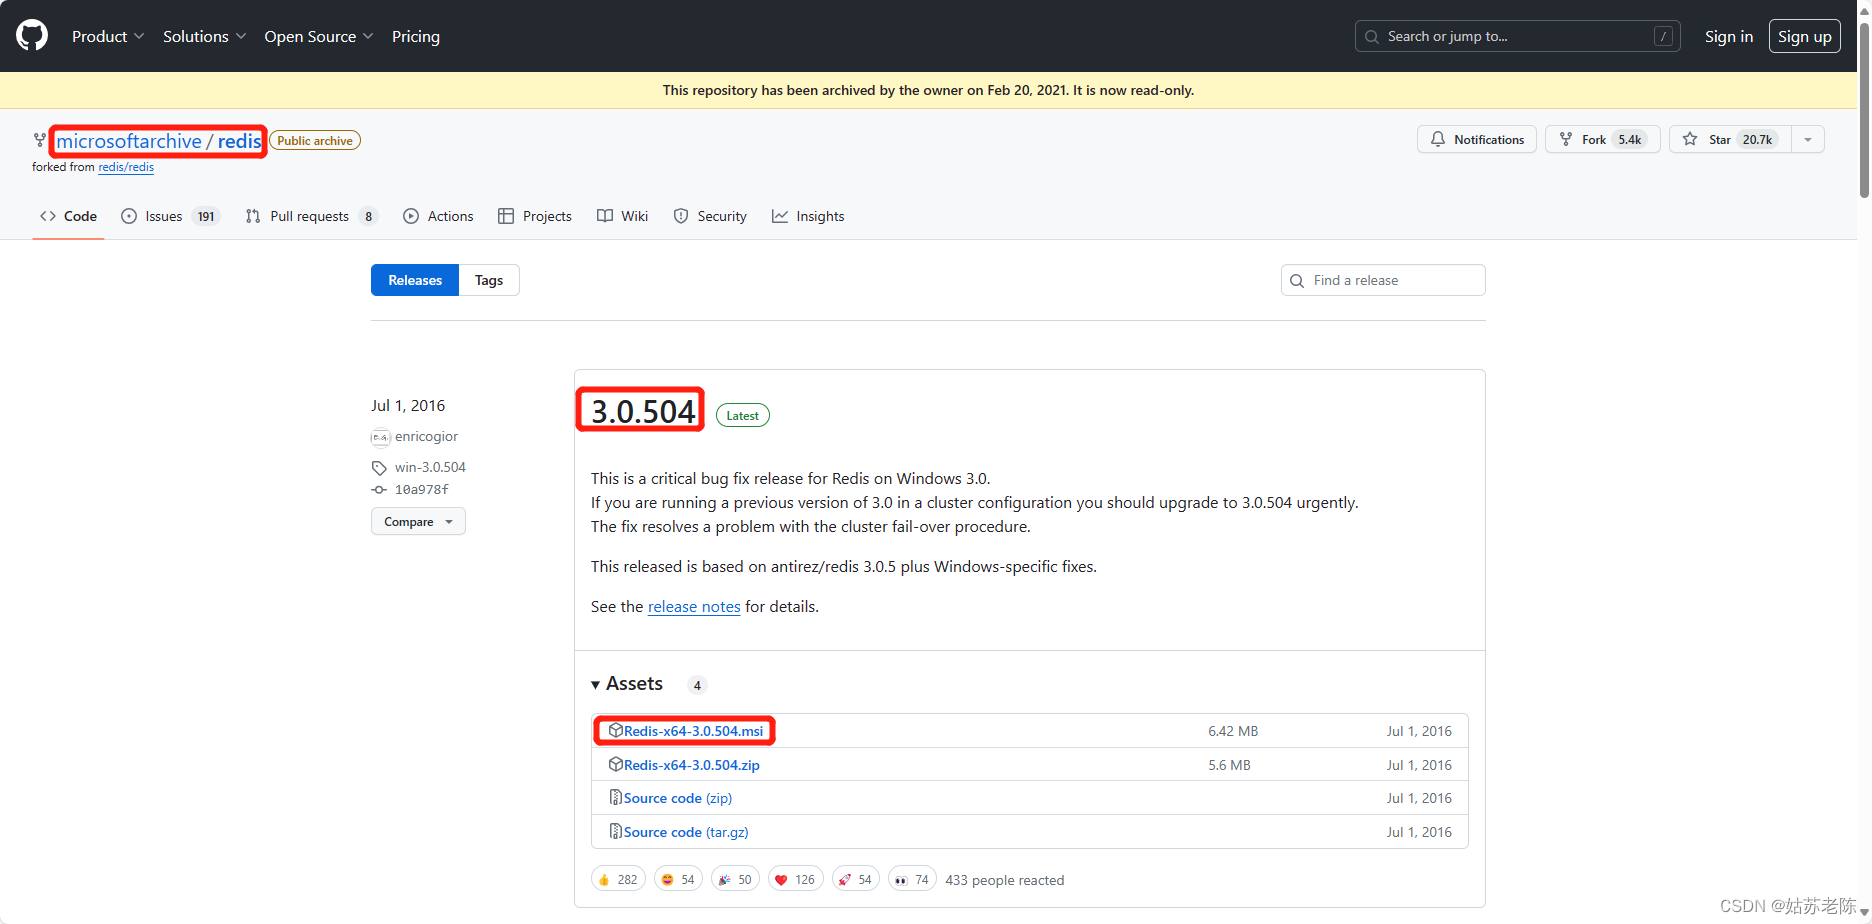Select the Releases tab

click(x=415, y=280)
